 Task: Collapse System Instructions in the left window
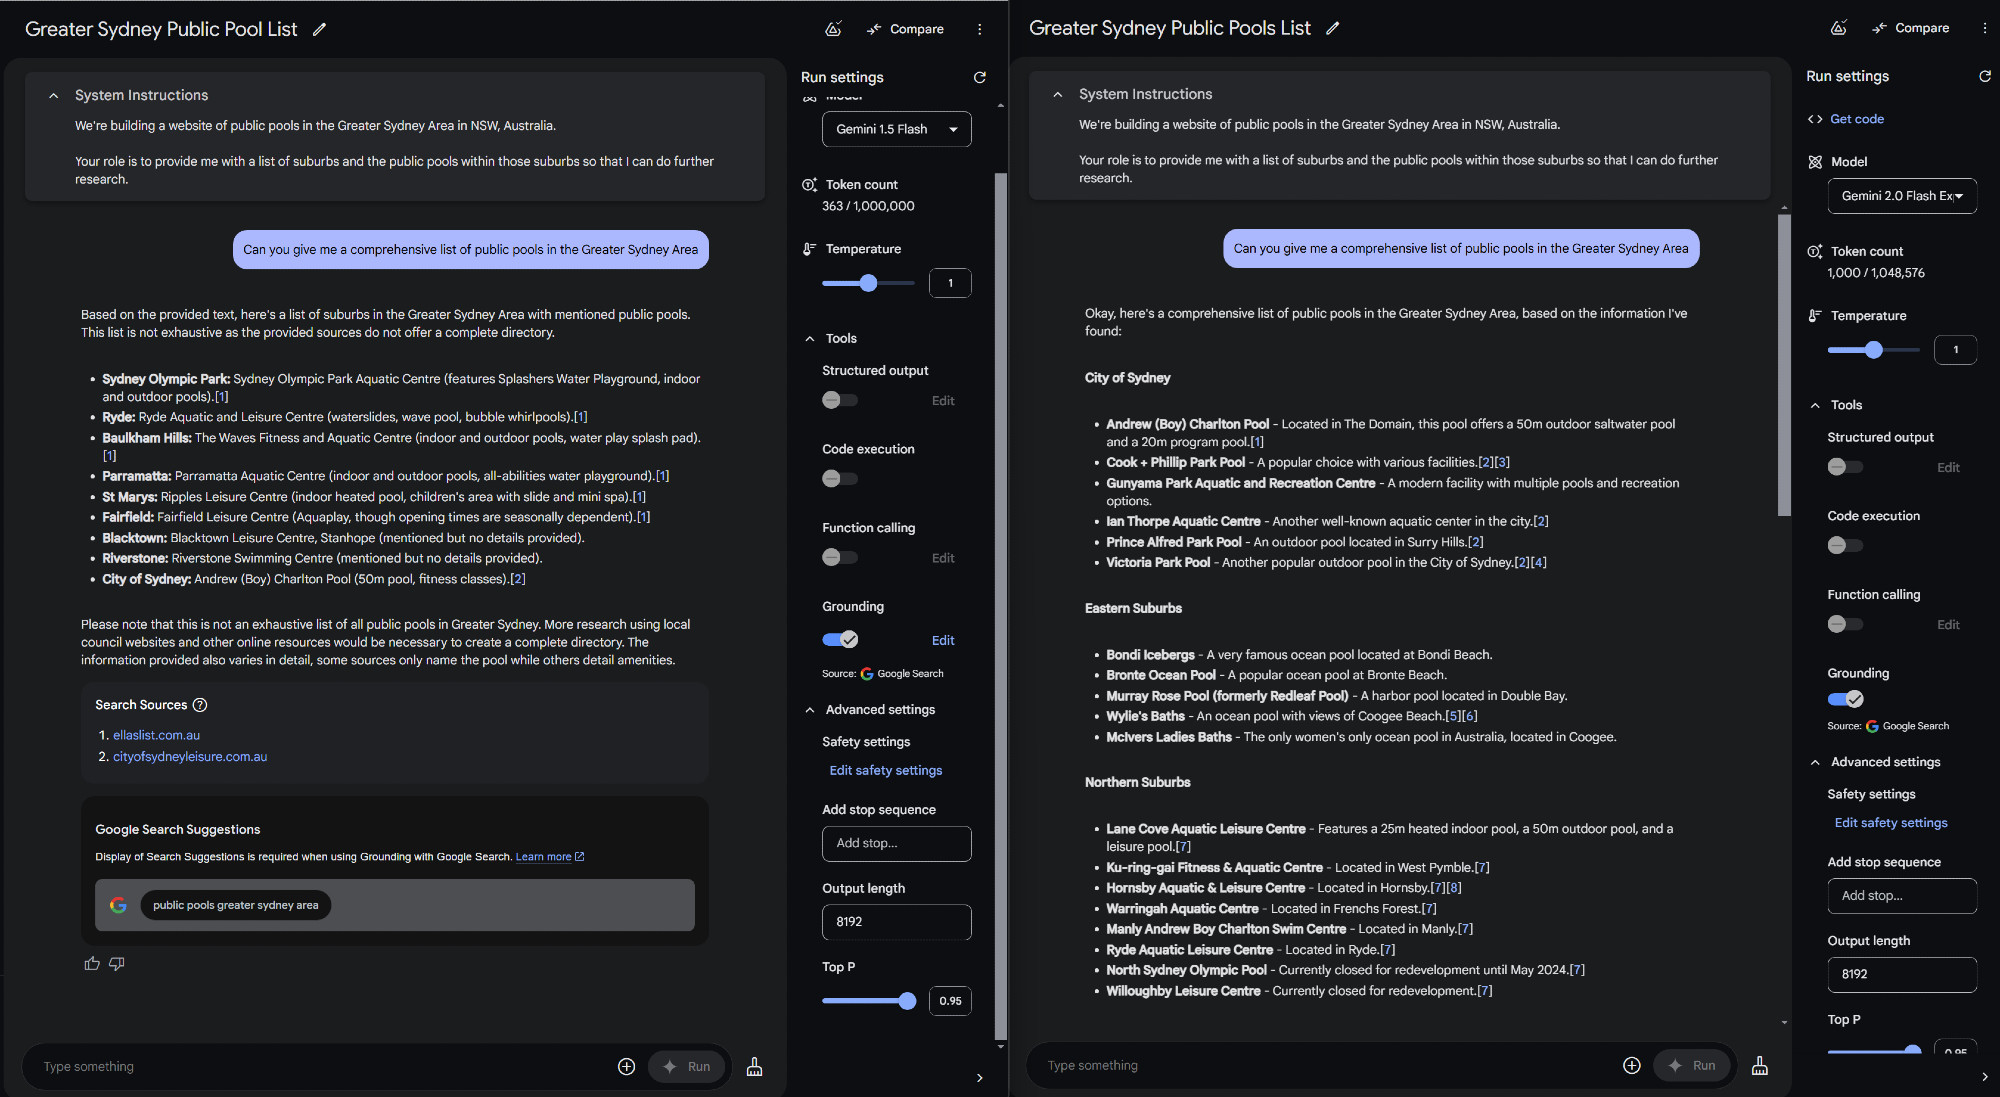(54, 95)
